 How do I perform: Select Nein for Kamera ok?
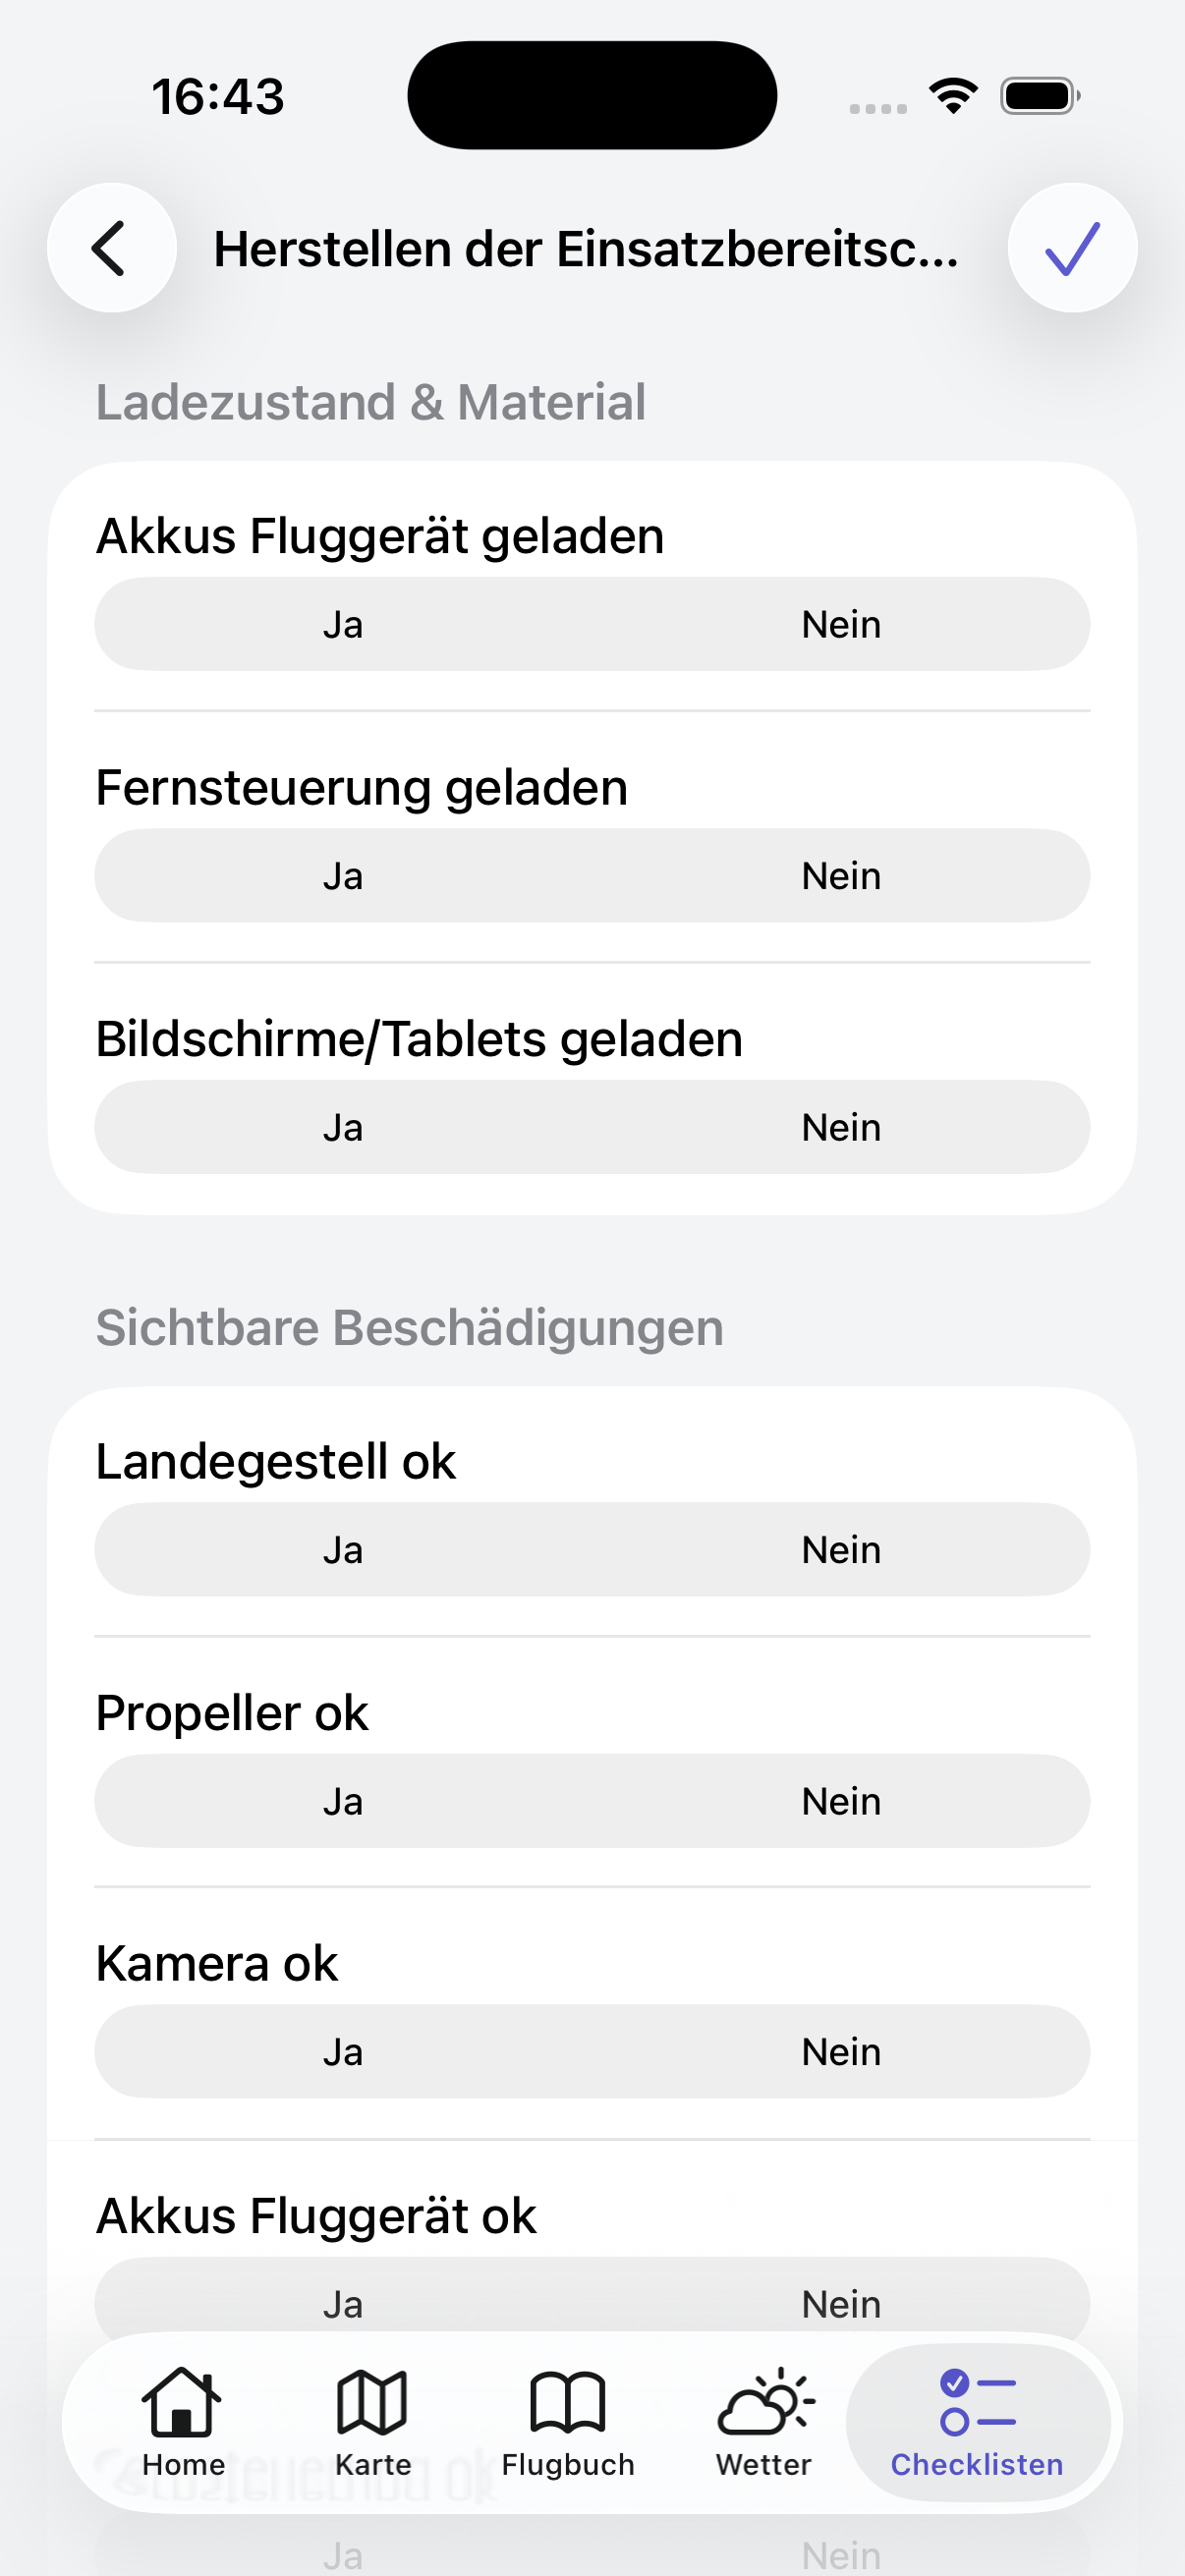841,2052
